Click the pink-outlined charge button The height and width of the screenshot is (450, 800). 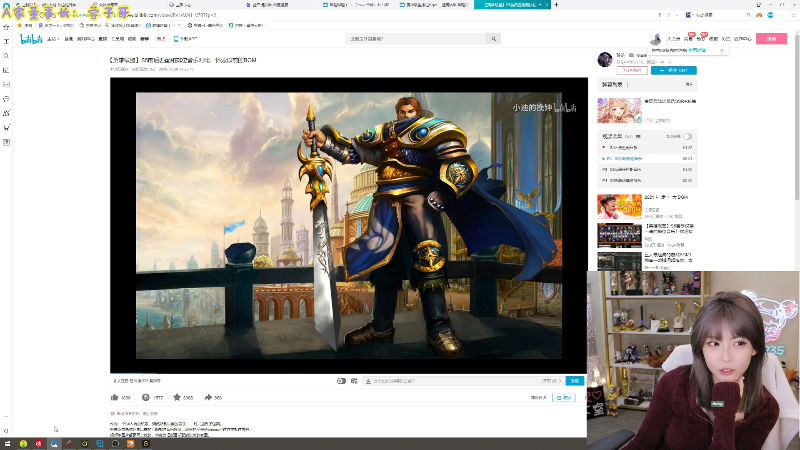(632, 70)
